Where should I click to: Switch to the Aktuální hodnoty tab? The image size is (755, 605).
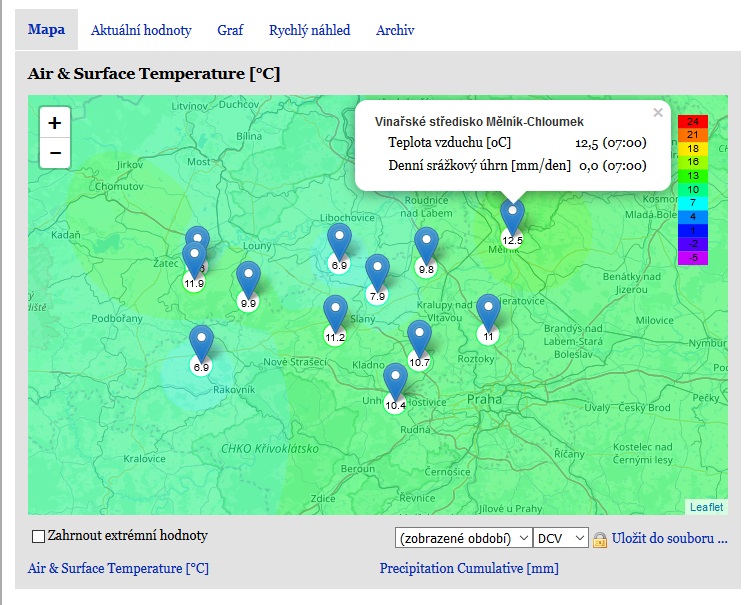pos(141,30)
